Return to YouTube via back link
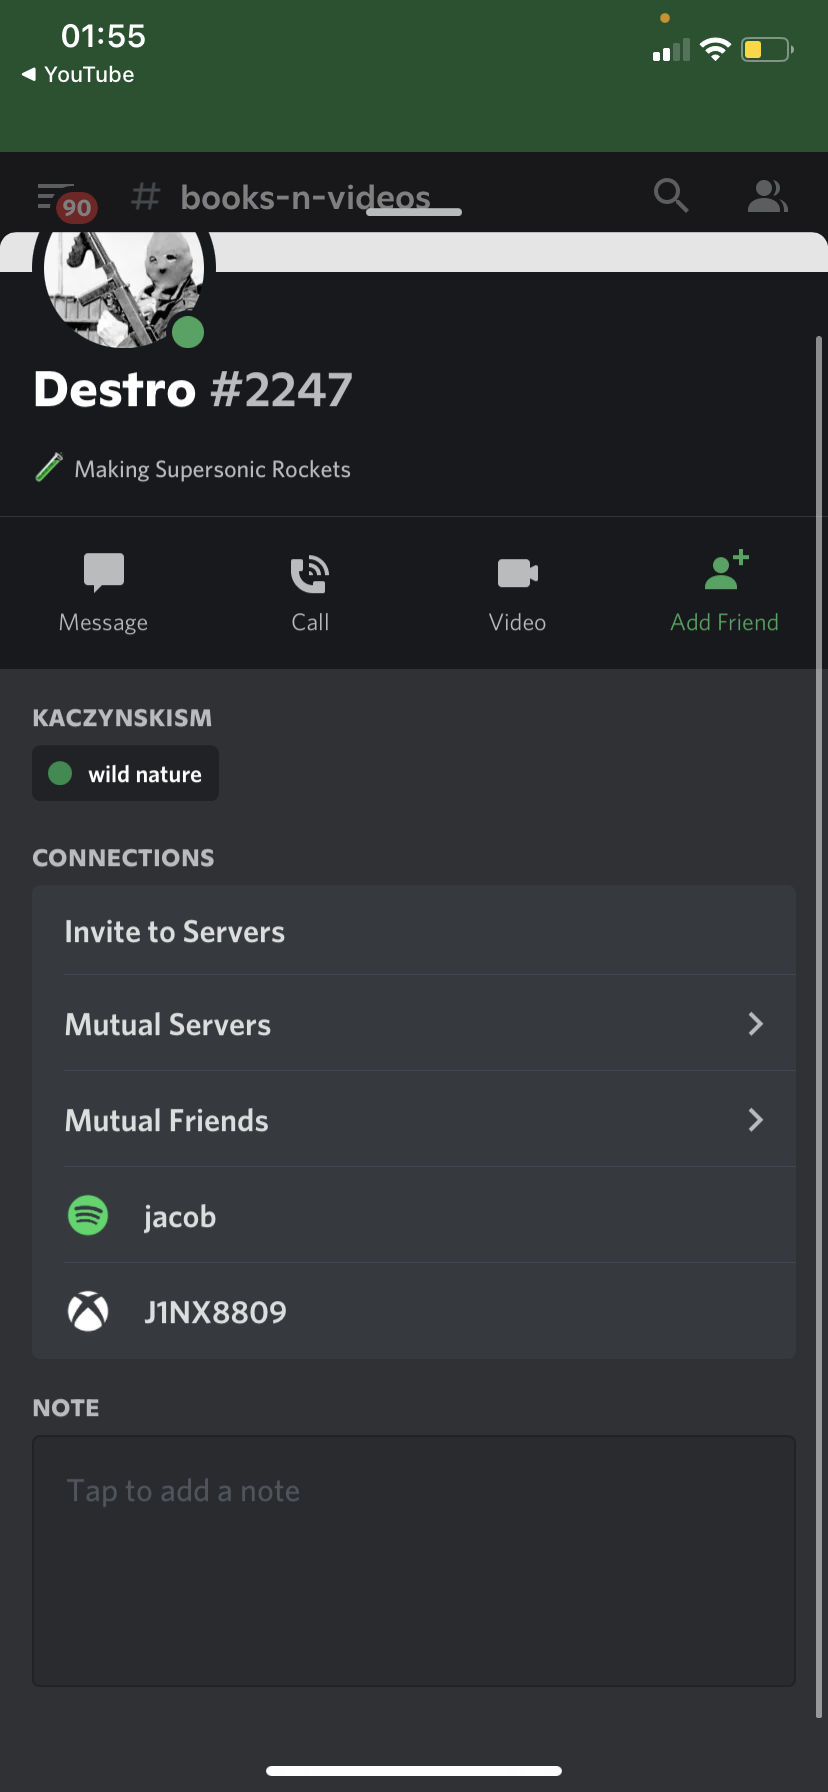Viewport: 828px width, 1792px height. tap(78, 75)
